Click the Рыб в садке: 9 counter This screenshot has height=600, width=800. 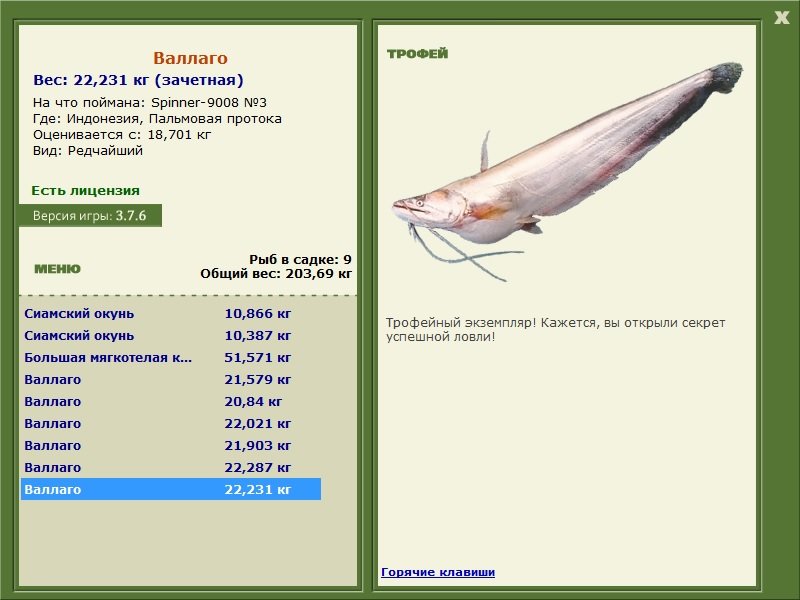click(x=301, y=259)
